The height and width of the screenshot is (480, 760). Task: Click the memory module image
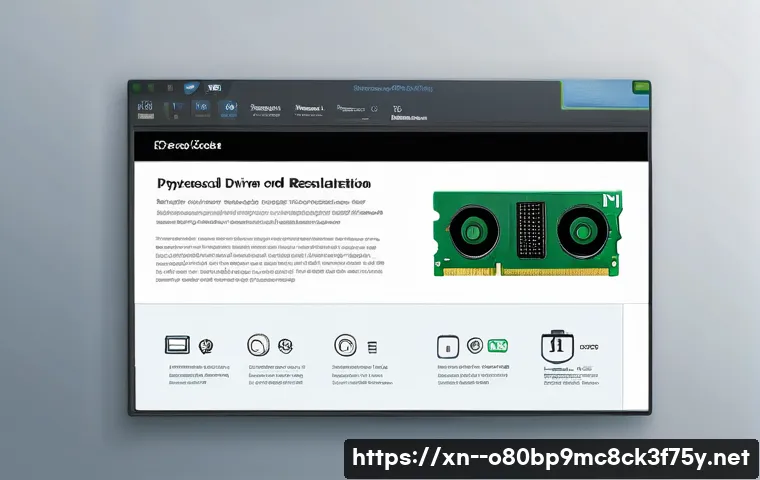(x=529, y=233)
